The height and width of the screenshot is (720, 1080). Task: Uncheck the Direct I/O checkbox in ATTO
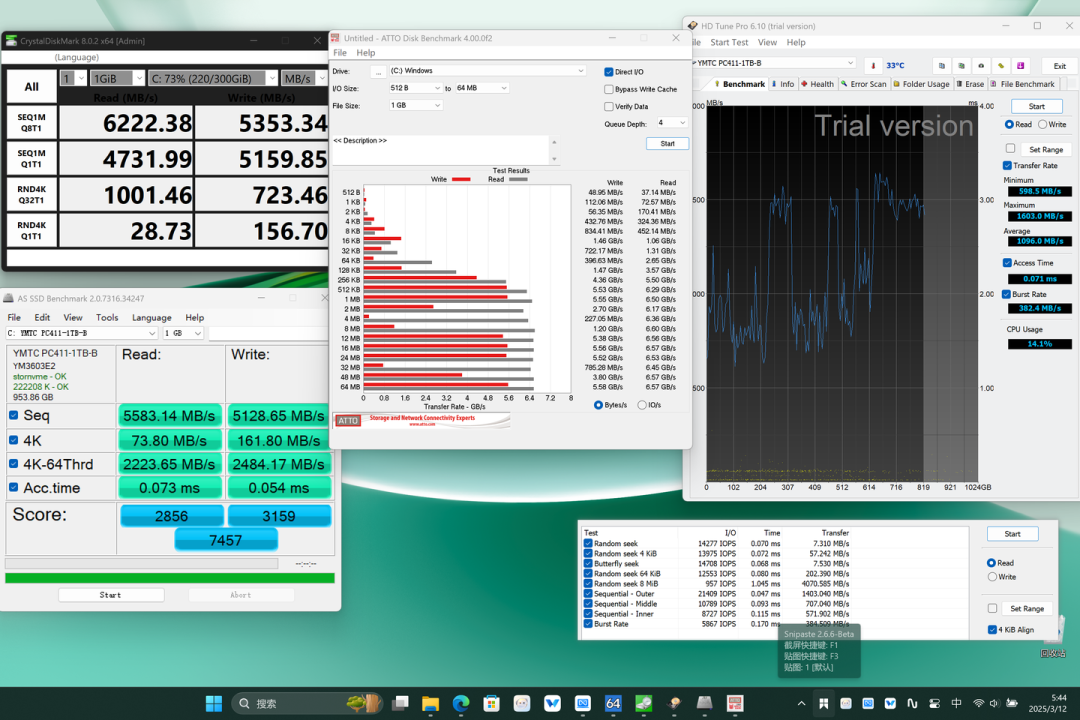(609, 72)
